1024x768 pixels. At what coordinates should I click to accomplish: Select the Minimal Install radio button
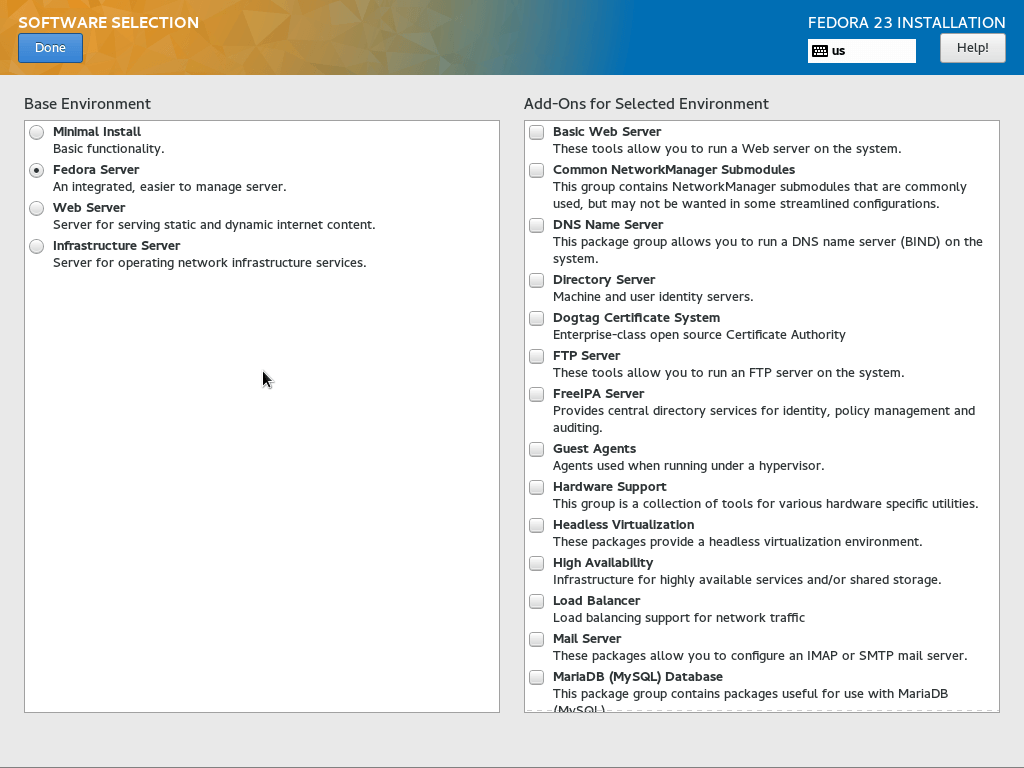tap(37, 132)
